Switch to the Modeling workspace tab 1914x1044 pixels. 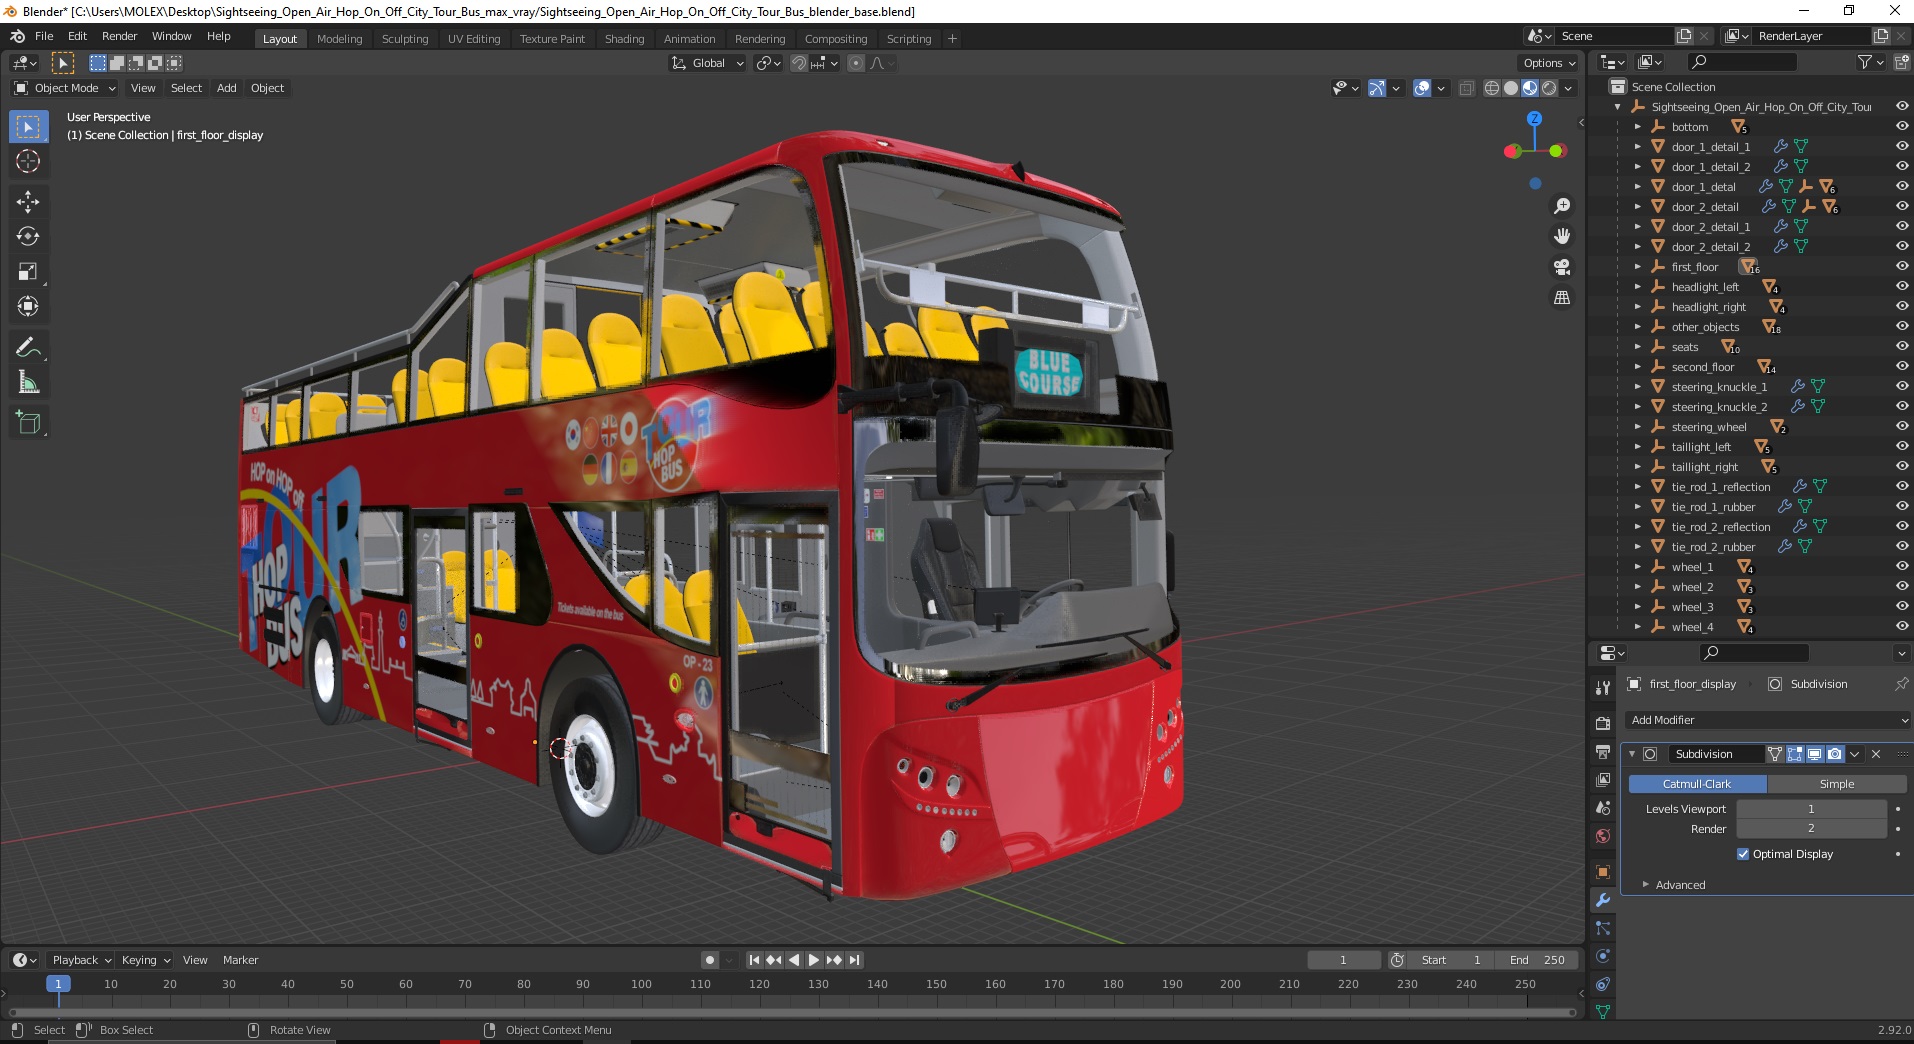click(x=339, y=39)
